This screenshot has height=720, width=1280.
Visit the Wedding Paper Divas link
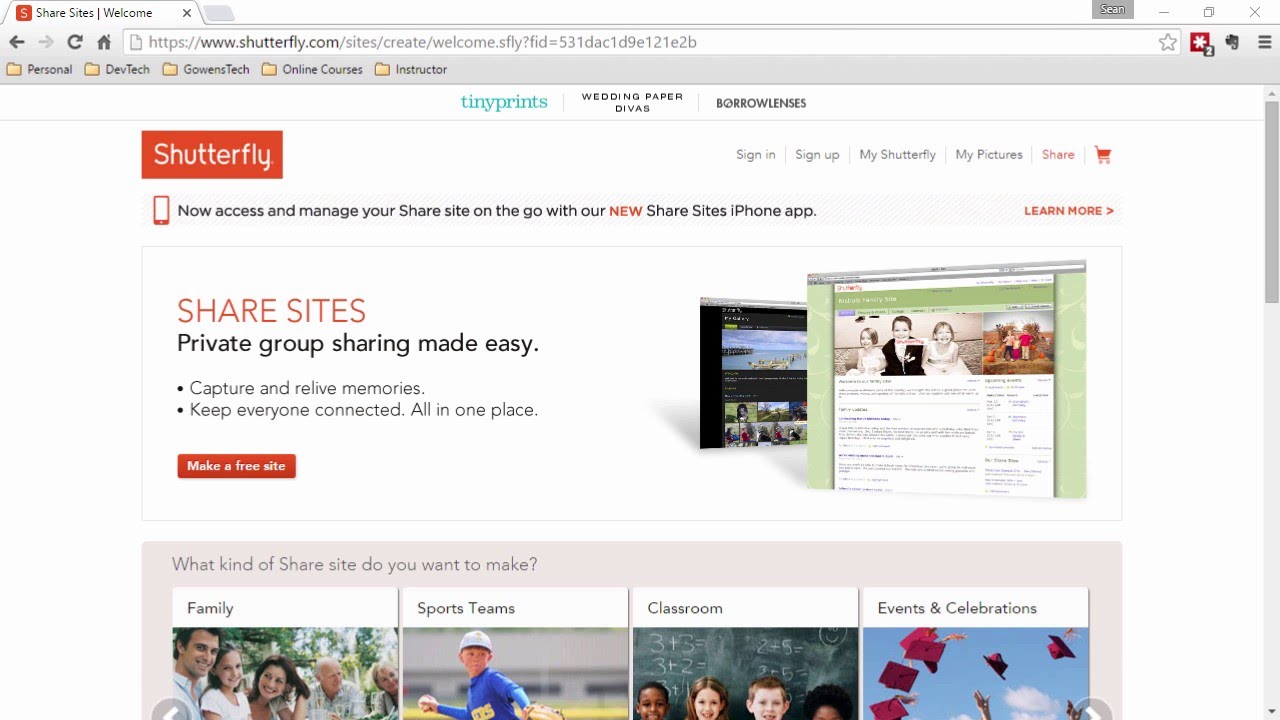click(632, 102)
